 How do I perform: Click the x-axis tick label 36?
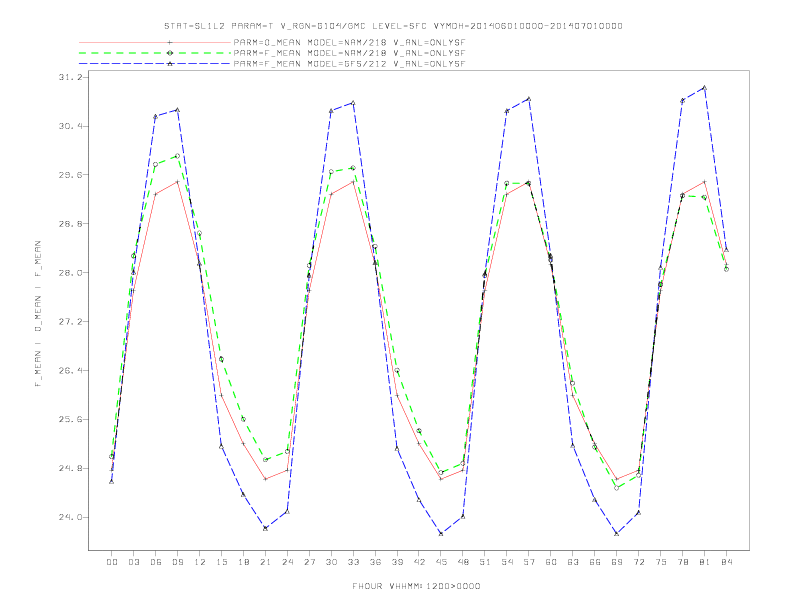click(x=375, y=562)
